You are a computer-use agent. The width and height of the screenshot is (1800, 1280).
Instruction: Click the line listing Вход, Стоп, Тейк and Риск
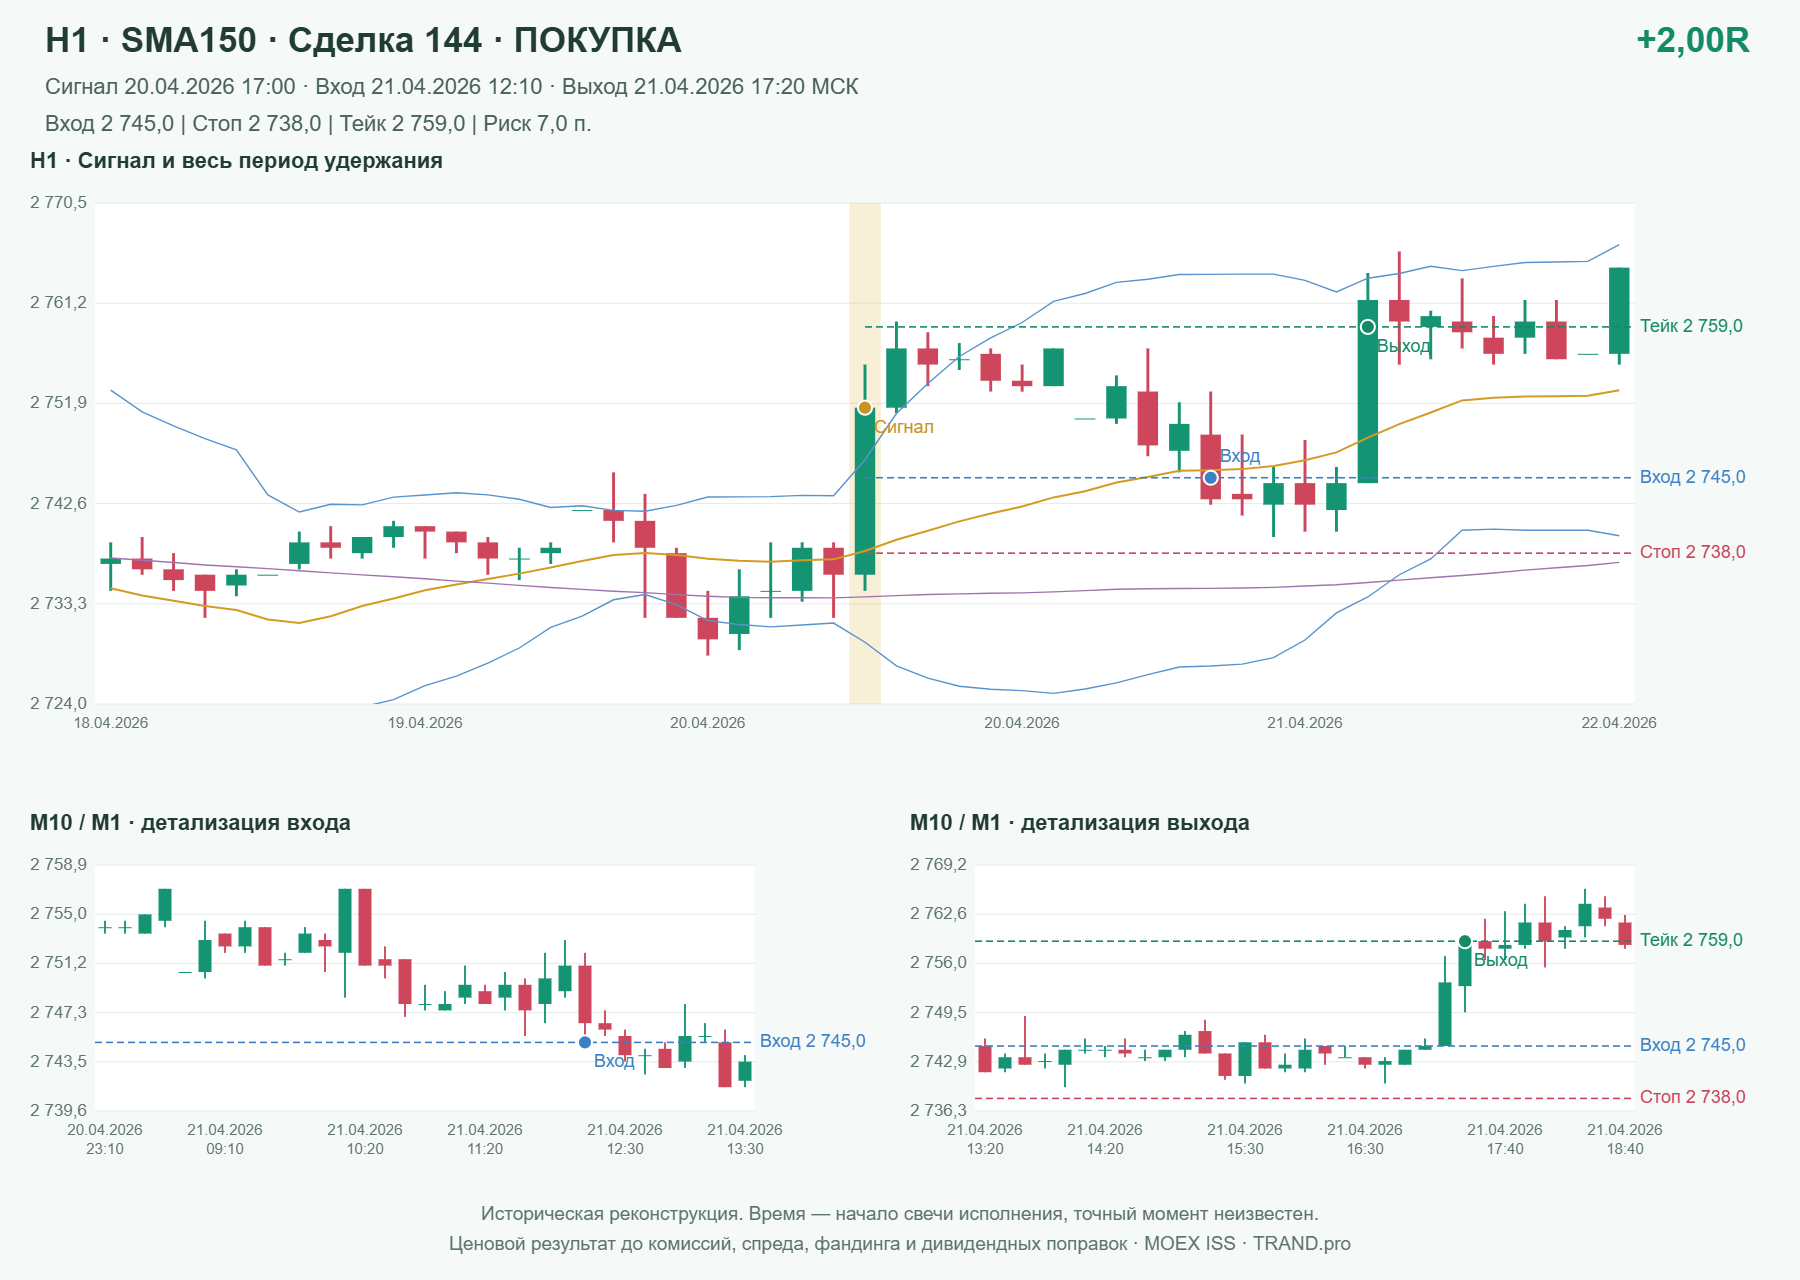[x=318, y=124]
